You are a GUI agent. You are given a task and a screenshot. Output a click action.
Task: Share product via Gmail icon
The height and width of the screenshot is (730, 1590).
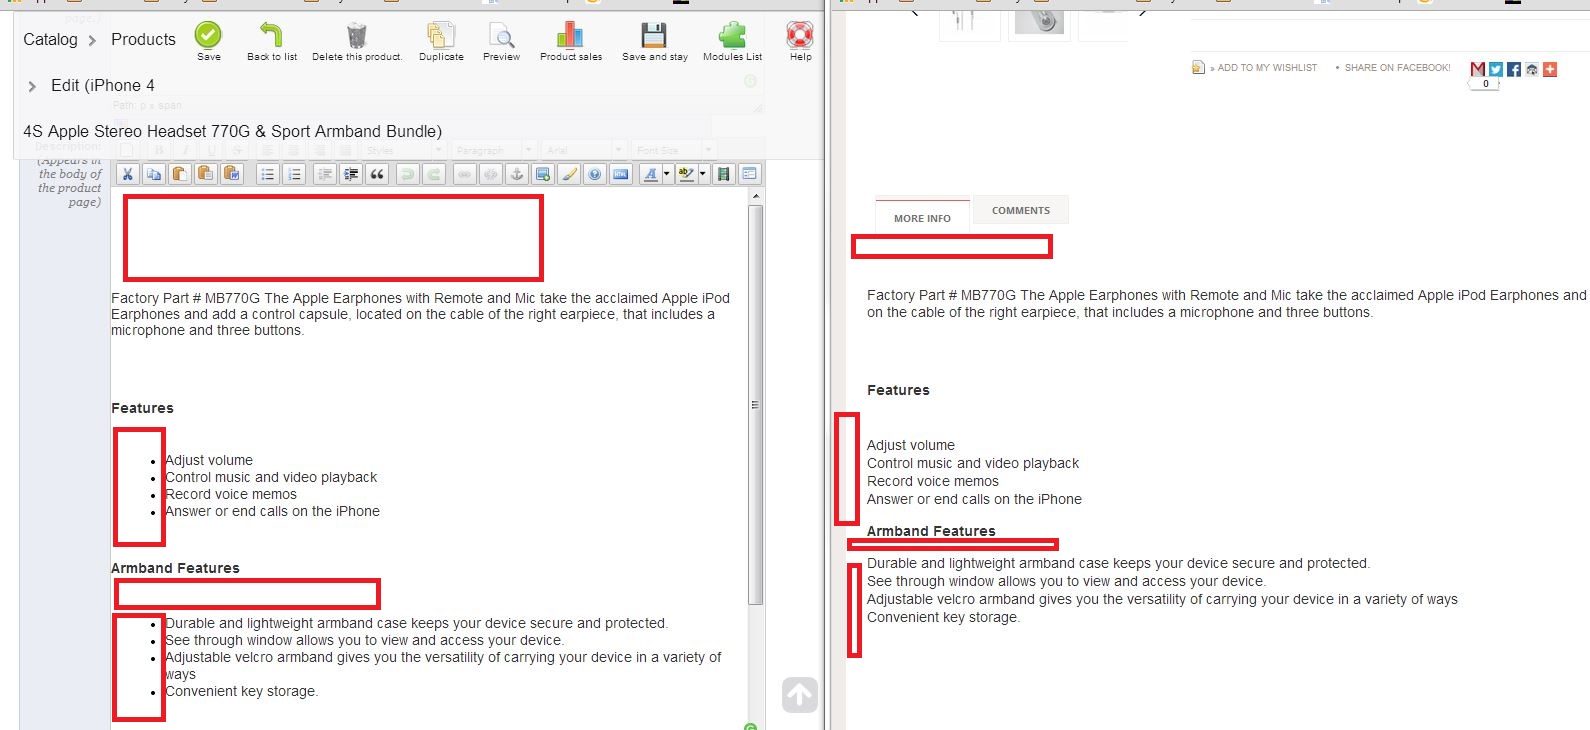[1478, 69]
